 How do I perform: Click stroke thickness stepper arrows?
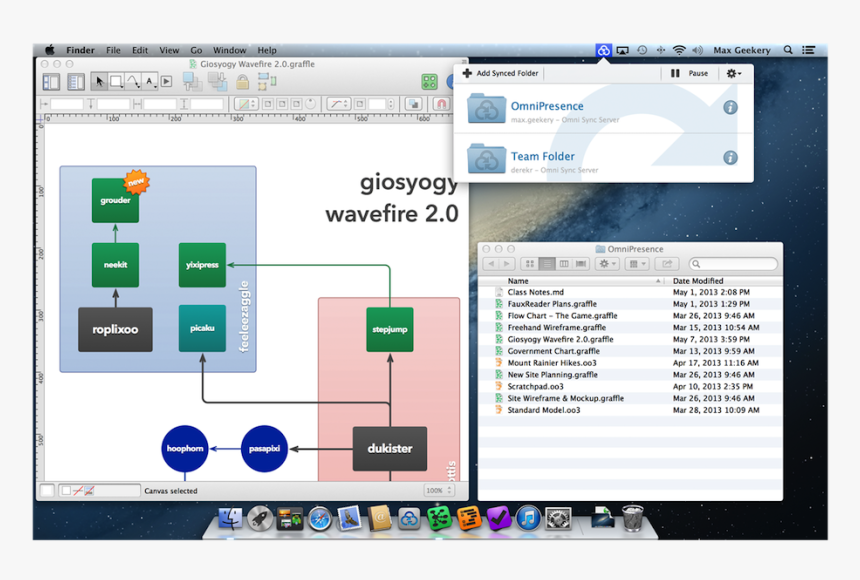(x=391, y=104)
